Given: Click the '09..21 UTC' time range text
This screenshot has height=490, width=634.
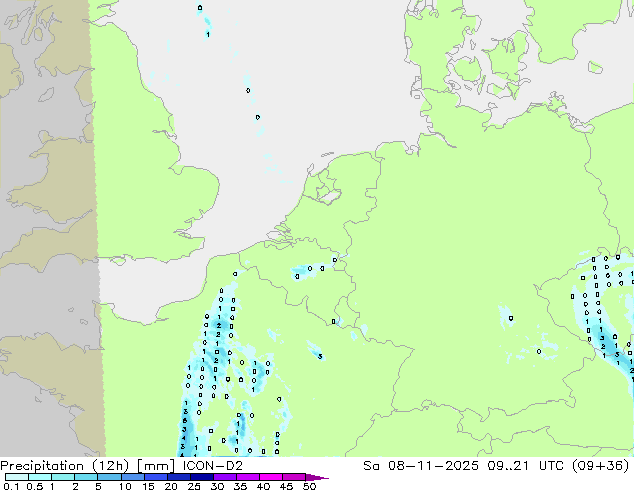Looking at the screenshot, I should (526, 466).
